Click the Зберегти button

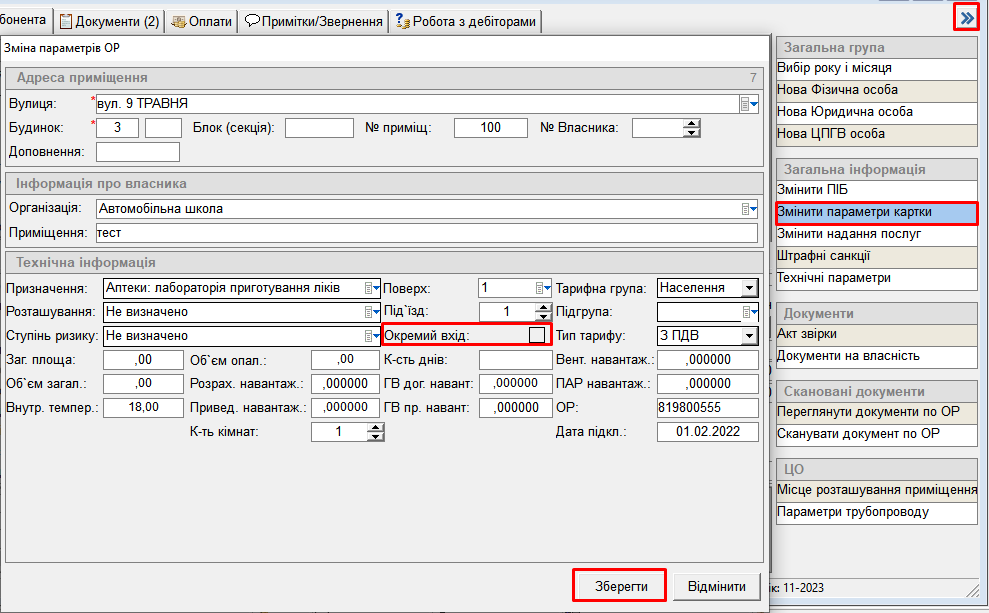tap(620, 585)
